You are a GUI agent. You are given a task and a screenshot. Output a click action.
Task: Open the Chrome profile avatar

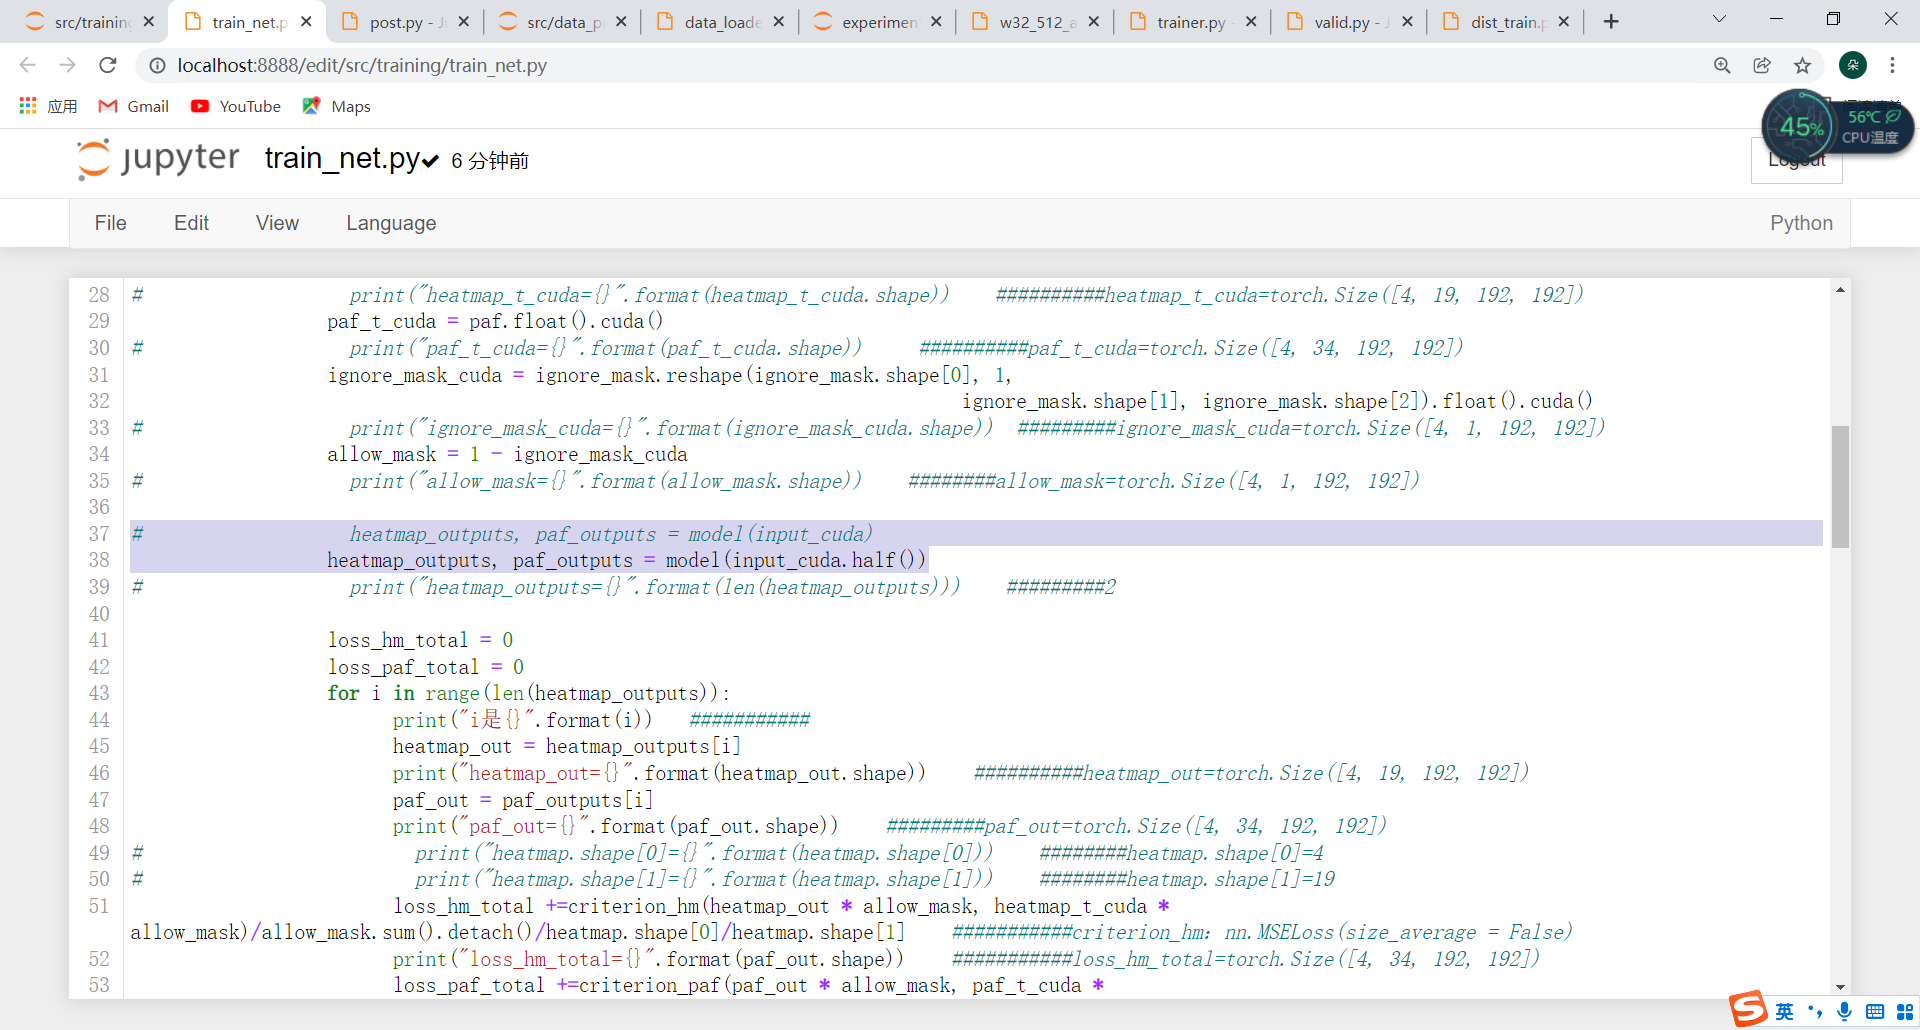pos(1853,65)
